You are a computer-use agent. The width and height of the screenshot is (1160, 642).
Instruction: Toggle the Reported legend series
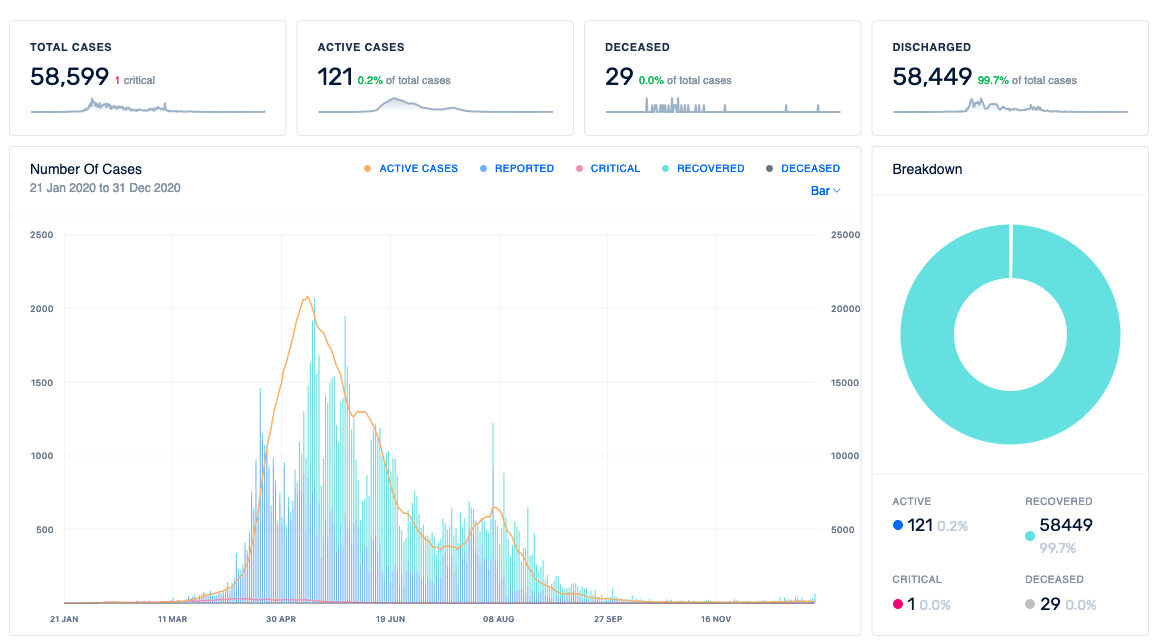(524, 169)
